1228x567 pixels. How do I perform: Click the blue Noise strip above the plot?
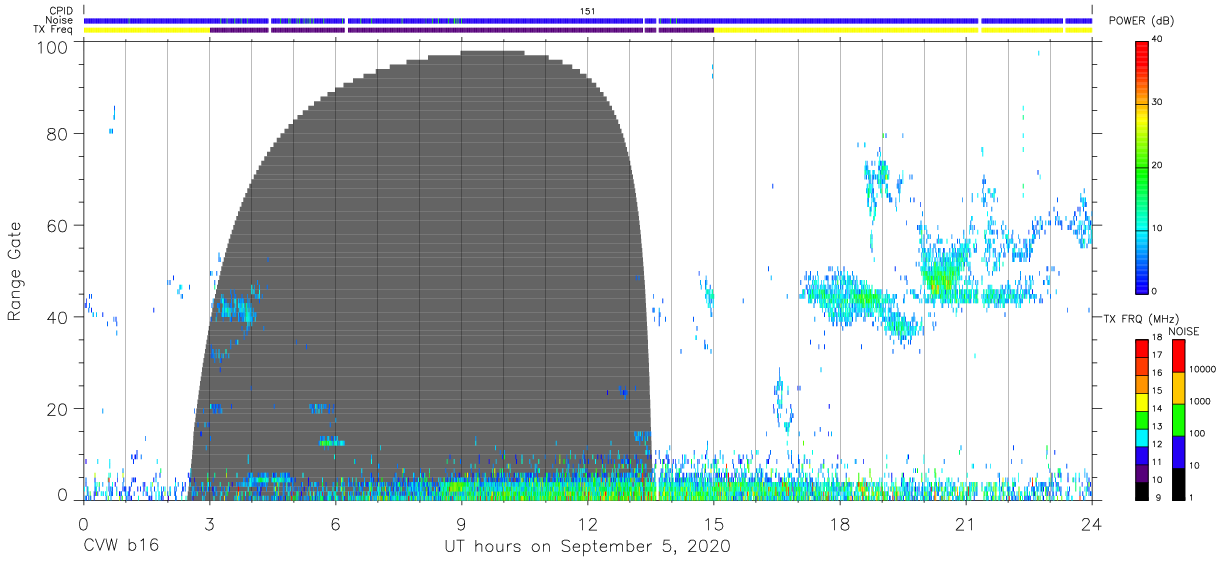coord(587,21)
